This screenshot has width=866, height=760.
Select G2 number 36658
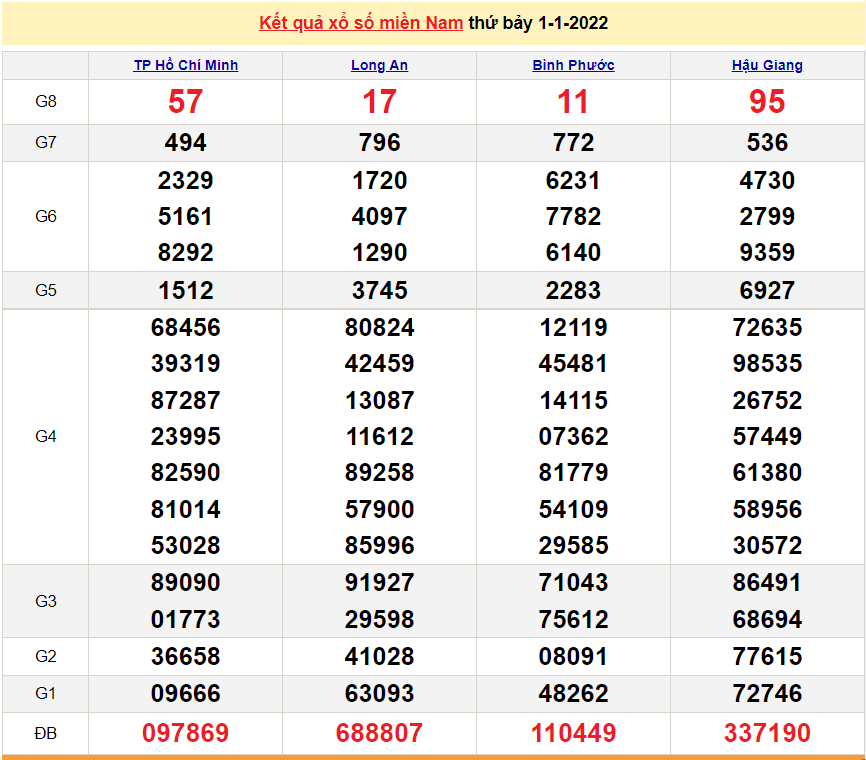(186, 657)
